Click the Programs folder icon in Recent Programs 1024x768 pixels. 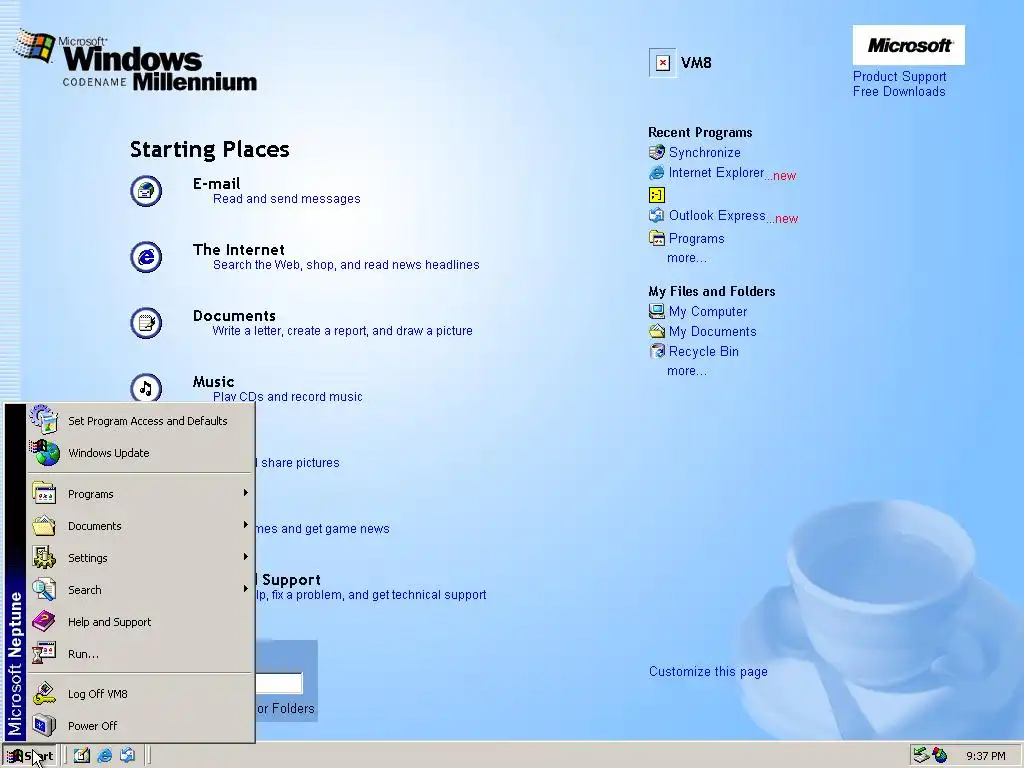click(656, 238)
